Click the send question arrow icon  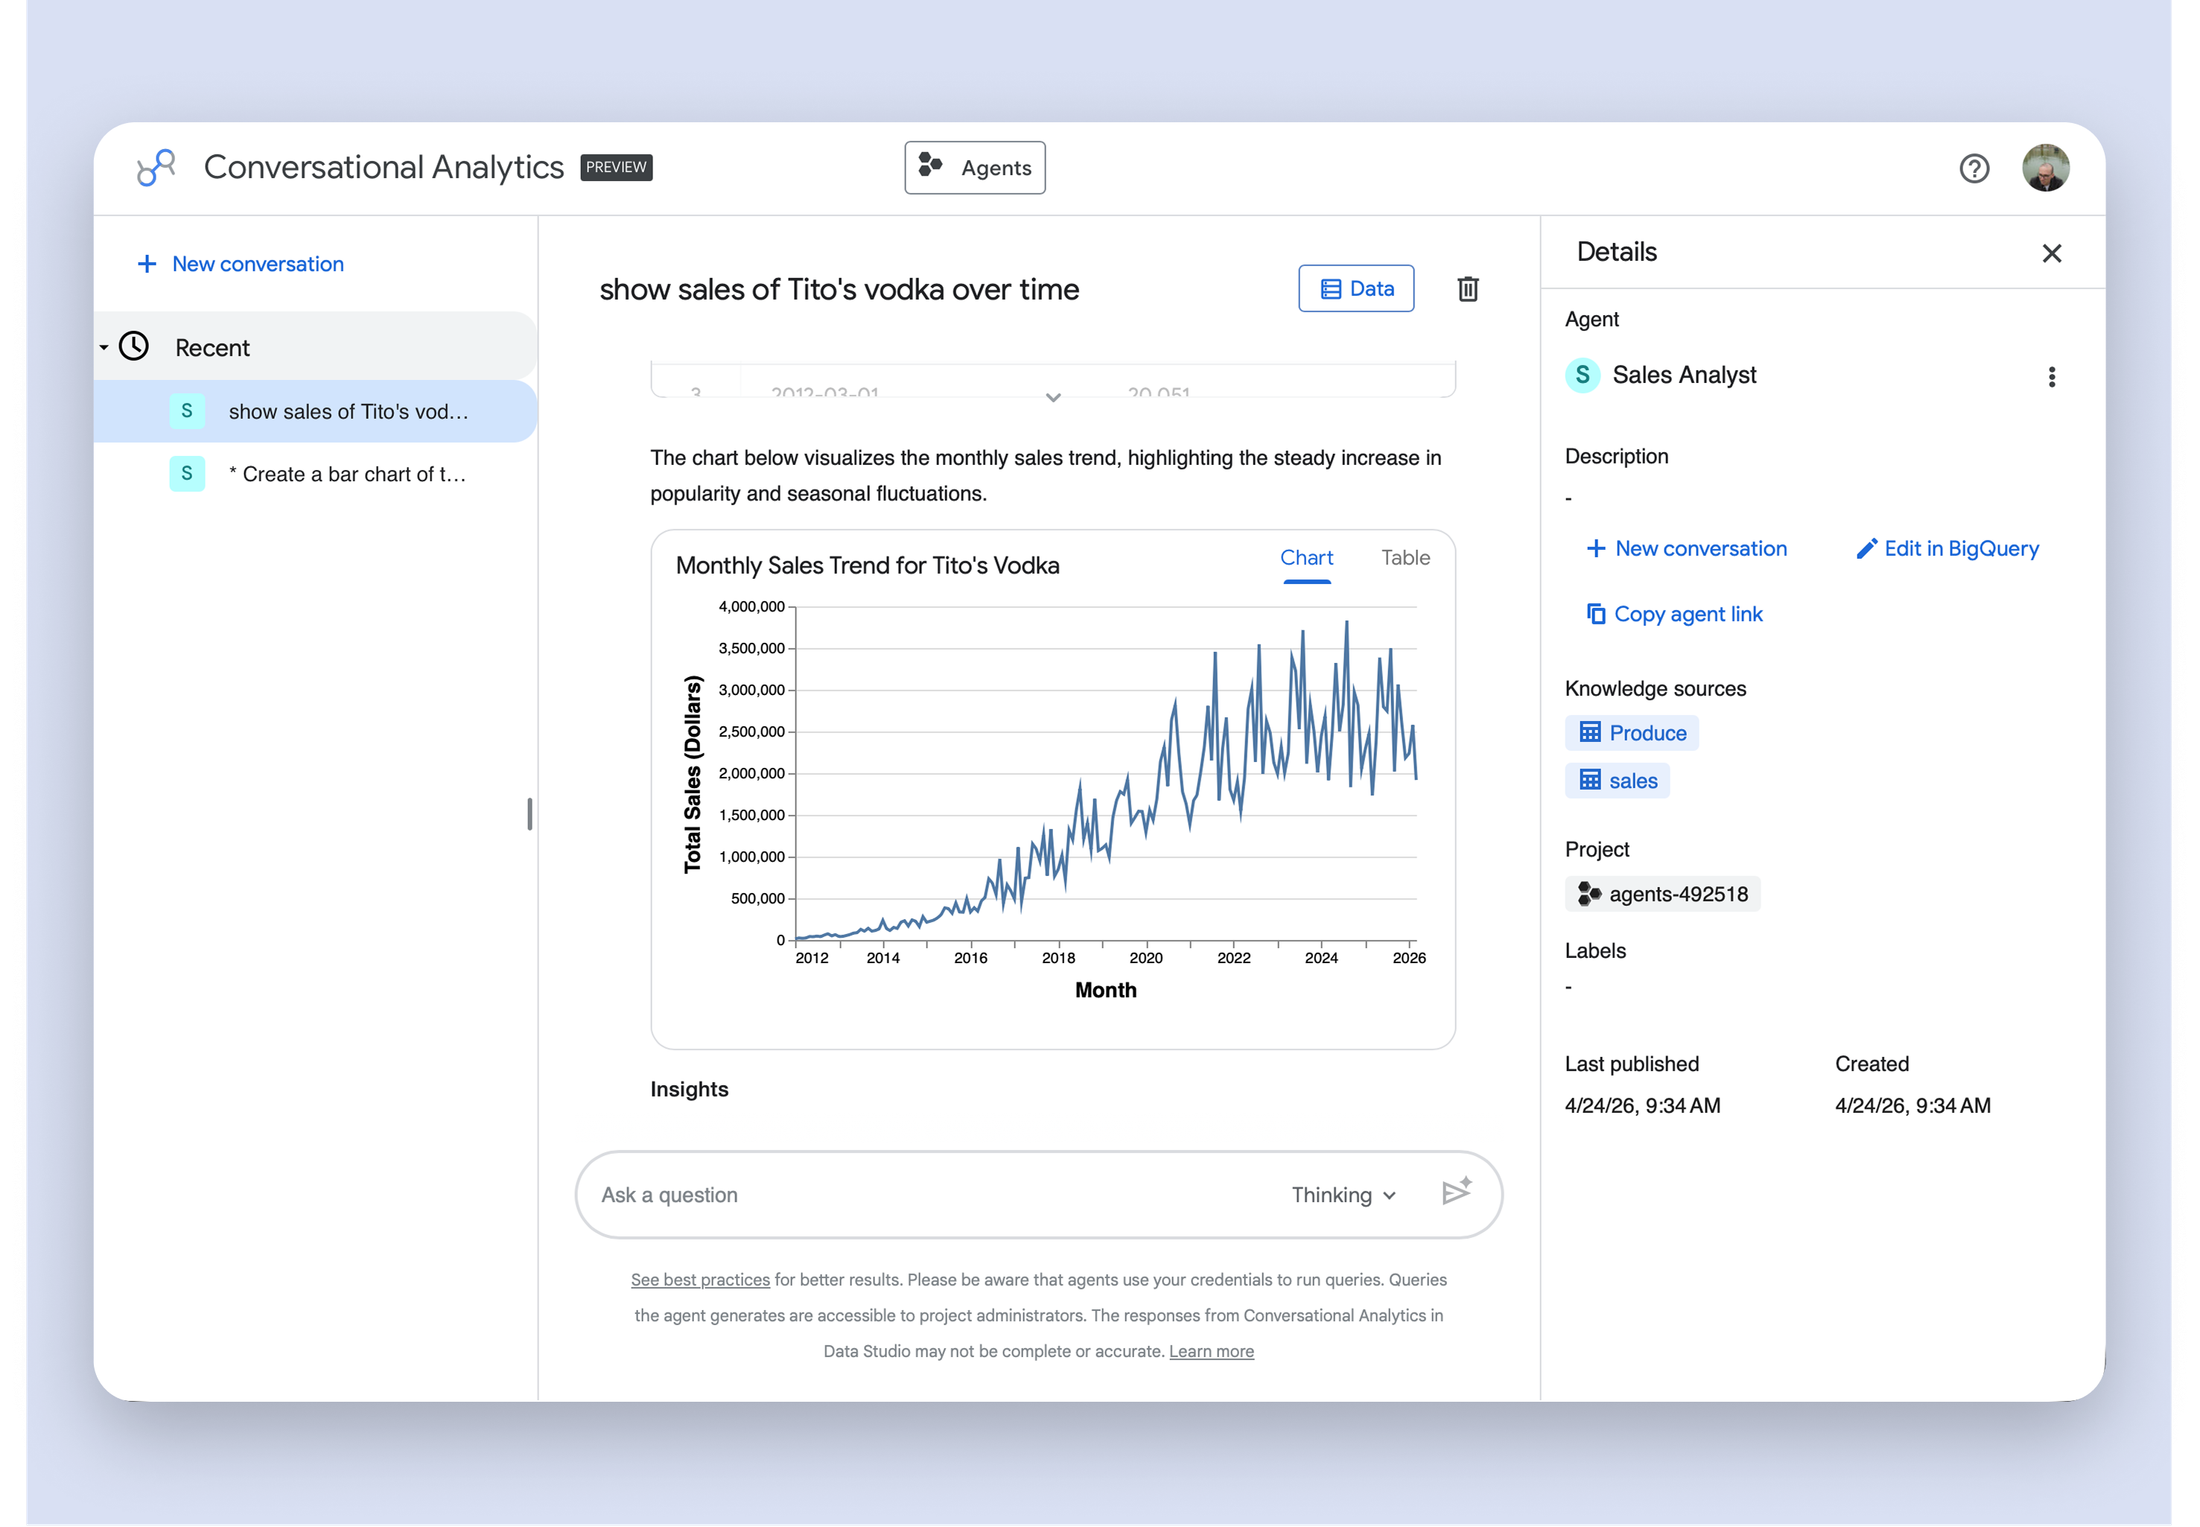pyautogui.click(x=1456, y=1192)
